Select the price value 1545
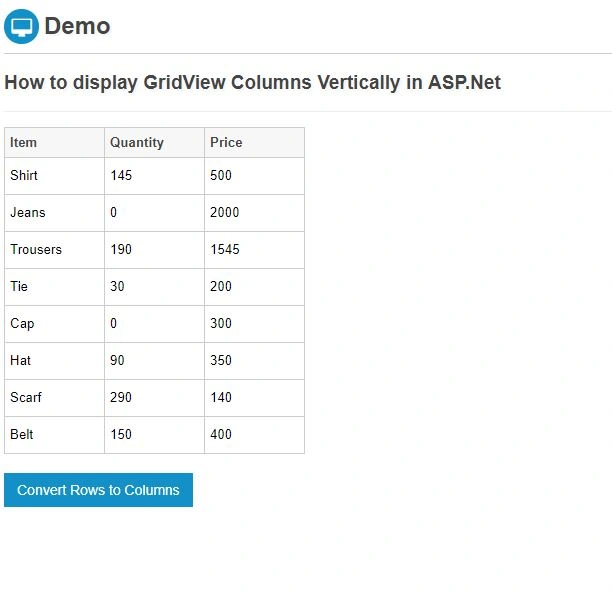The width and height of the screenshot is (612, 591). (225, 249)
